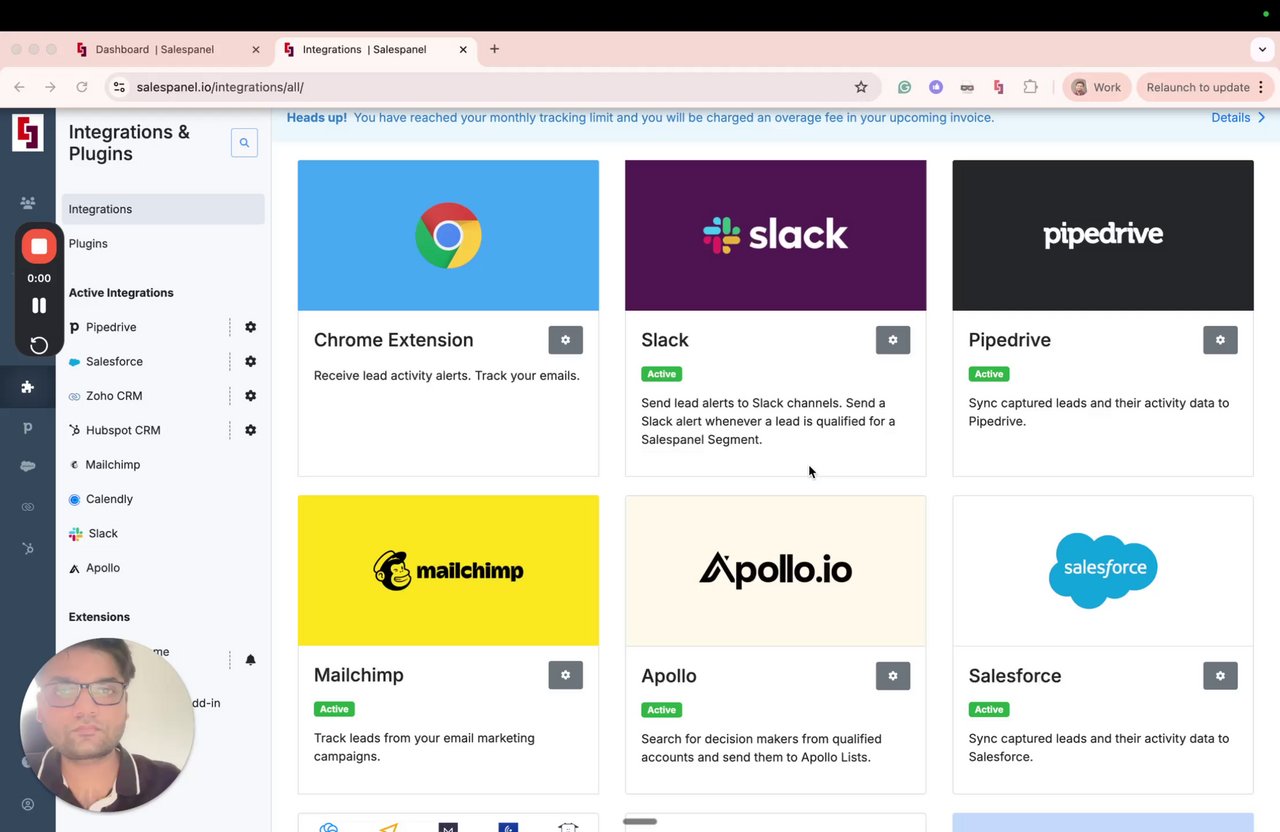The height and width of the screenshot is (832, 1280).
Task: Open the Apollo card settings gear
Action: point(893,675)
